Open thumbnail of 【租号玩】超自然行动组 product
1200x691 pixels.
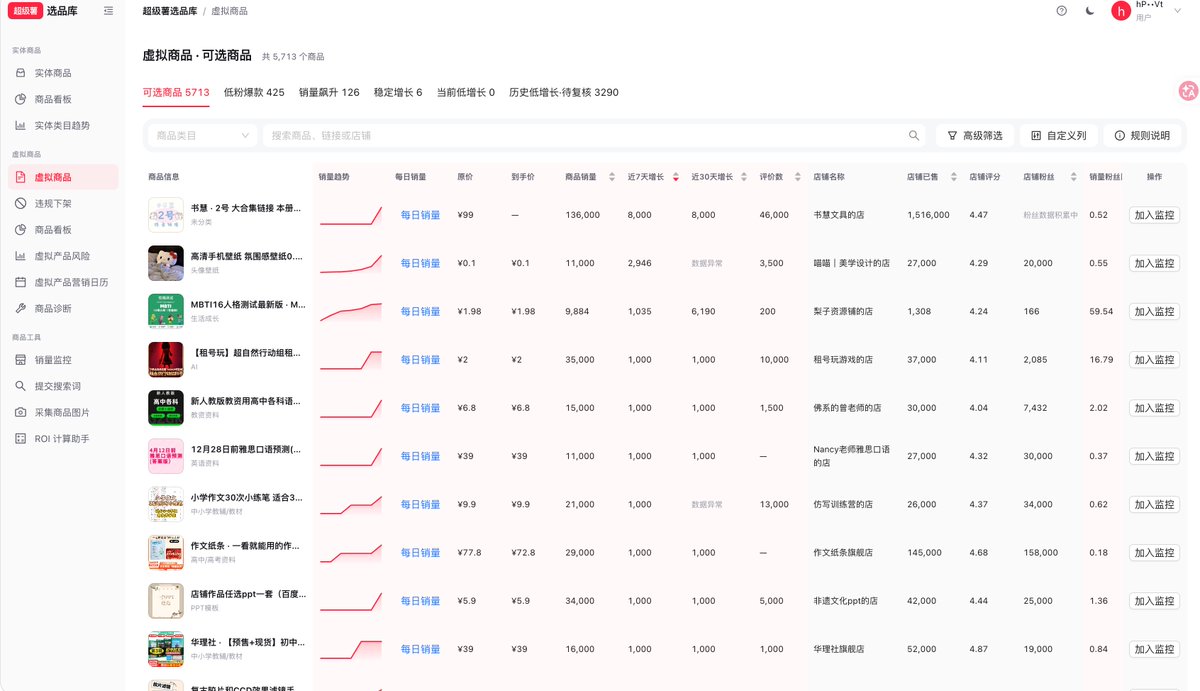pyautogui.click(x=166, y=359)
